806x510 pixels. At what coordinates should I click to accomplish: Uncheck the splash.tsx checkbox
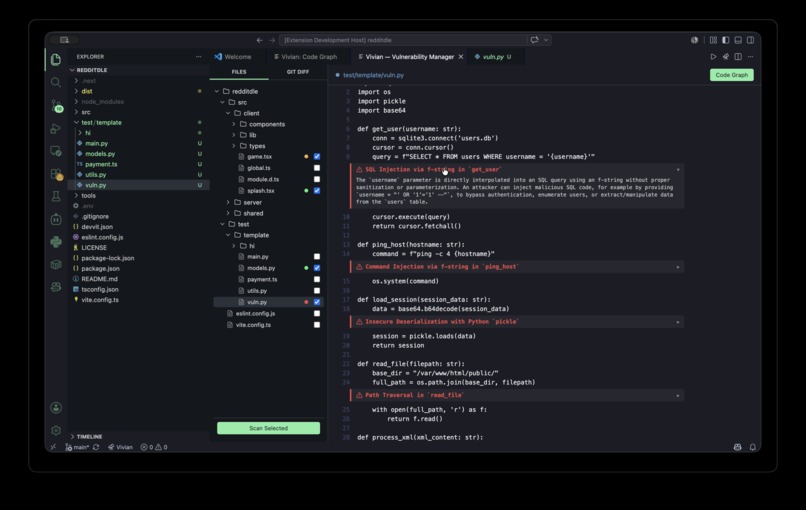point(317,190)
